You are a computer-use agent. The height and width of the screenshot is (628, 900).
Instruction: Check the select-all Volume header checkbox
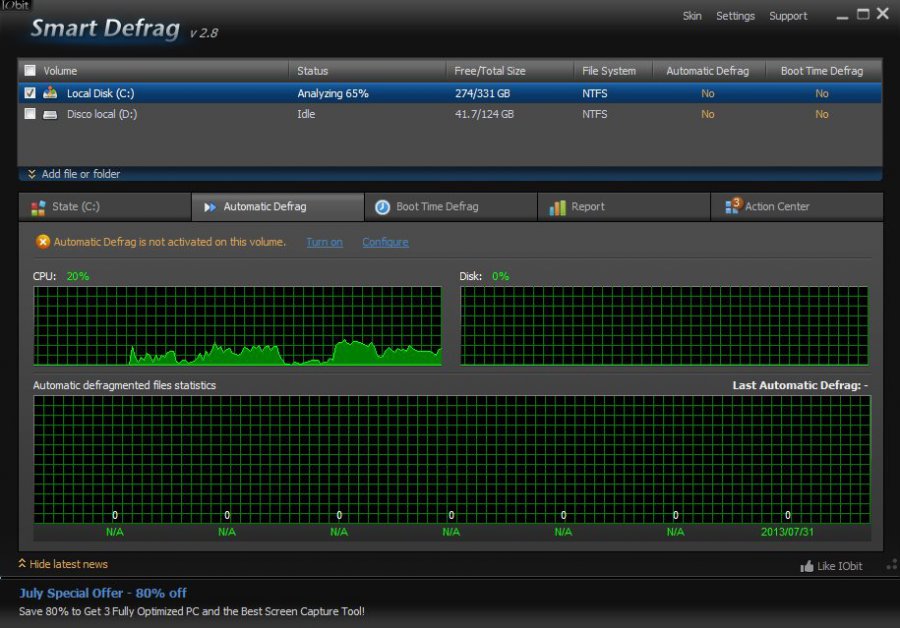[30, 70]
